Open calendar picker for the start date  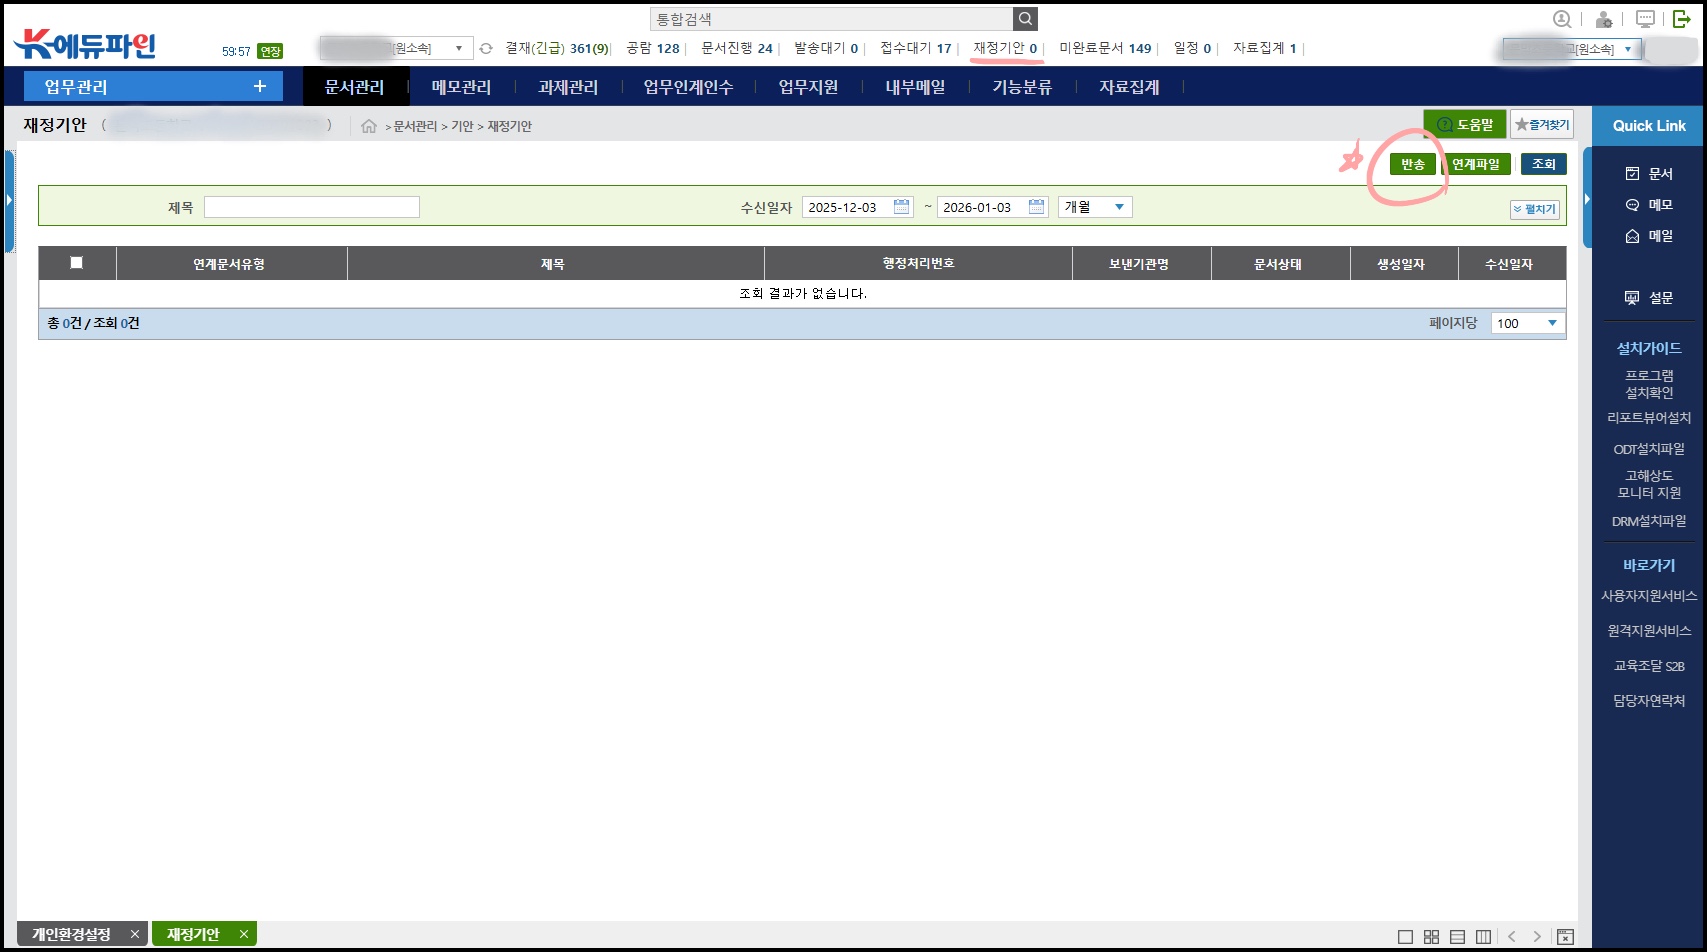(901, 207)
